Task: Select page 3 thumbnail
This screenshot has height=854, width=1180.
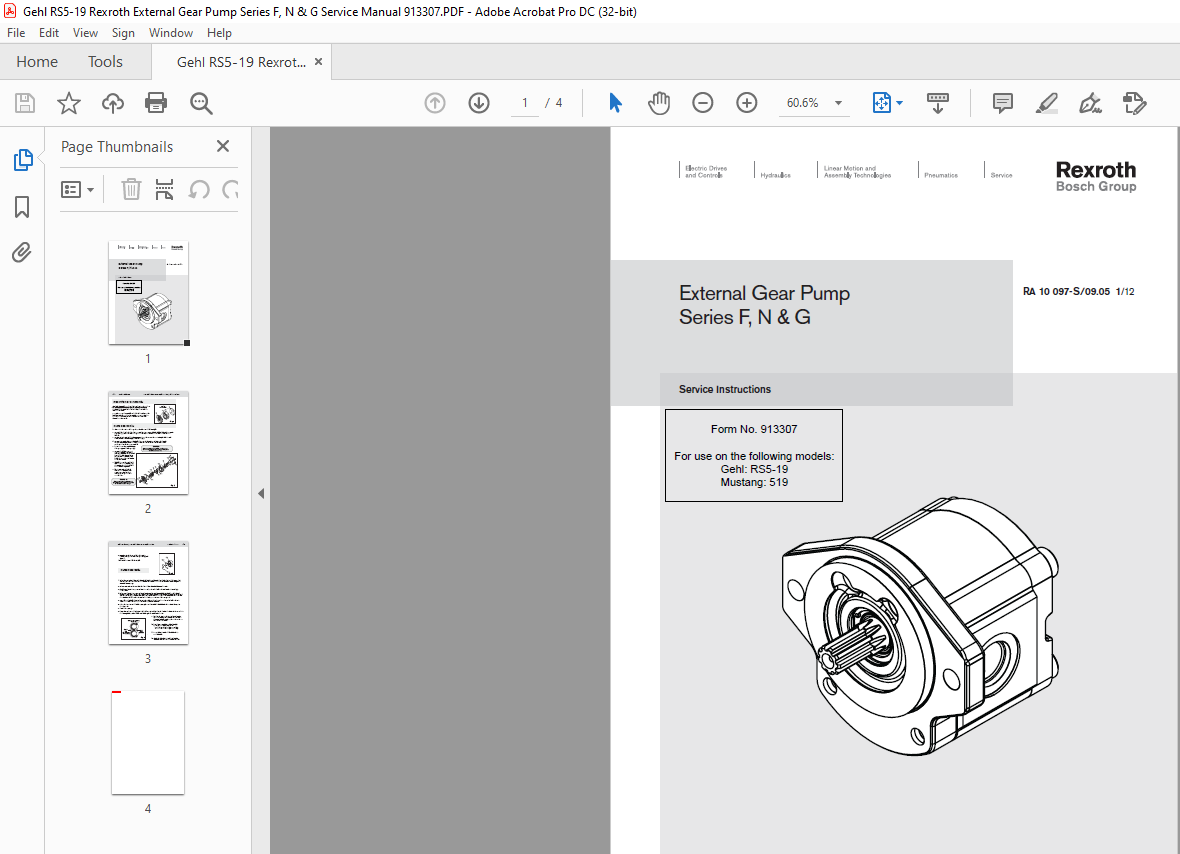Action: [x=148, y=592]
